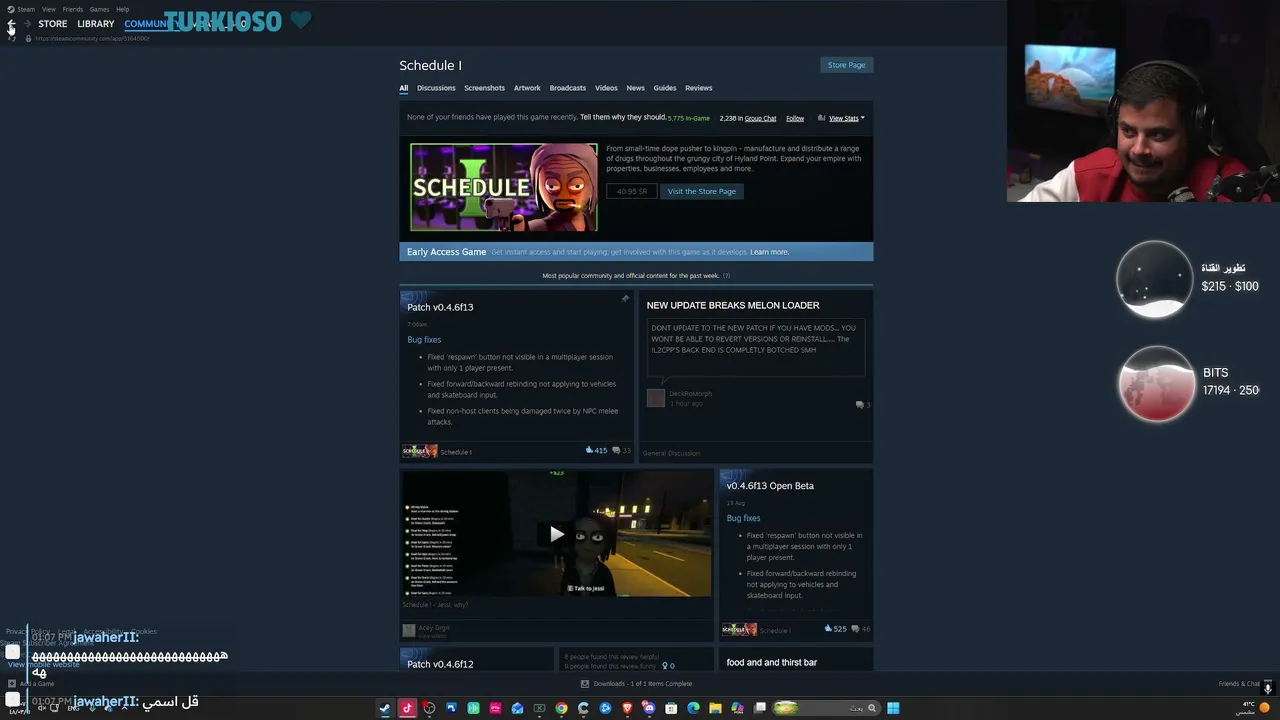Click the DeckRioMorph user avatar
Viewport: 1280px width, 720px height.
click(656, 398)
